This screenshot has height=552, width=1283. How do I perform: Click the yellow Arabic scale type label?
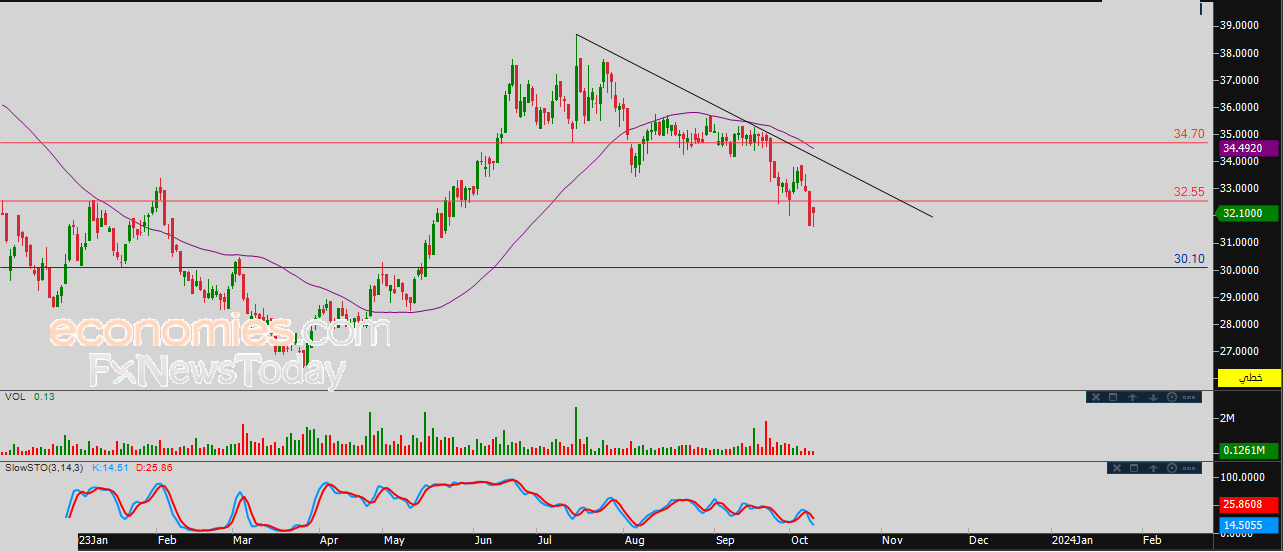(x=1250, y=378)
